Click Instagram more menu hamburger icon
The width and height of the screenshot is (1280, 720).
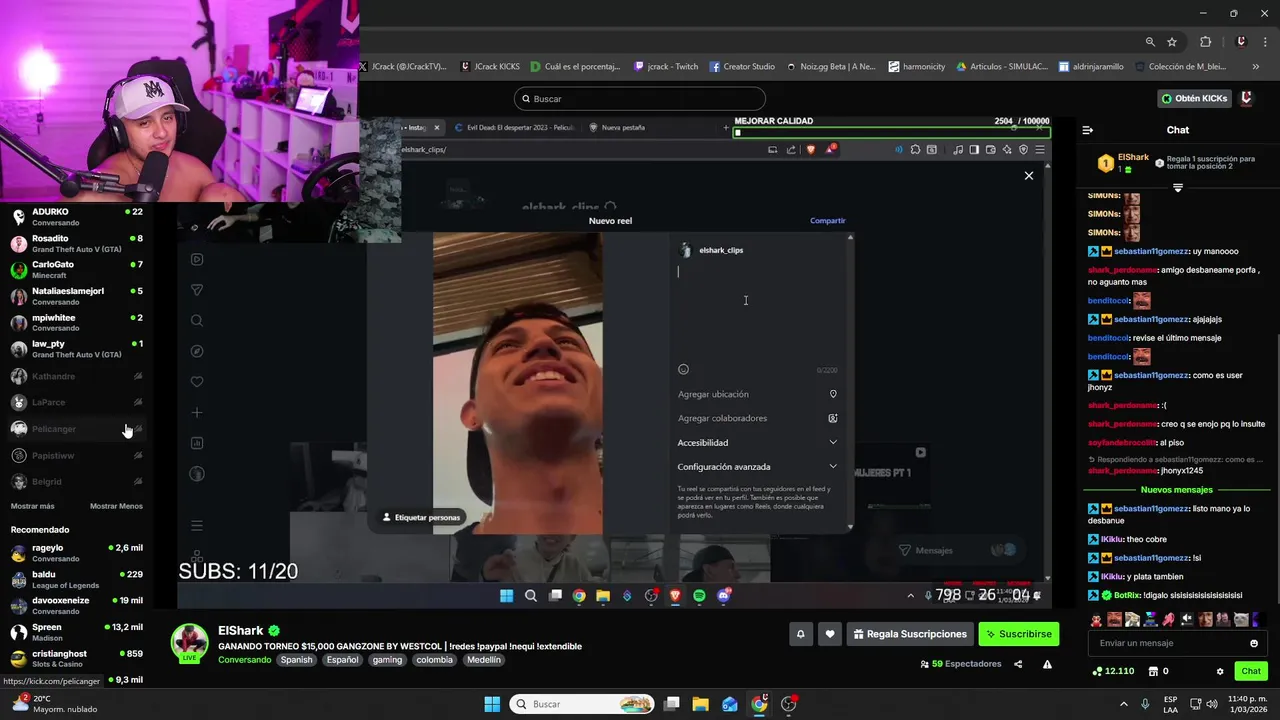[197, 525]
